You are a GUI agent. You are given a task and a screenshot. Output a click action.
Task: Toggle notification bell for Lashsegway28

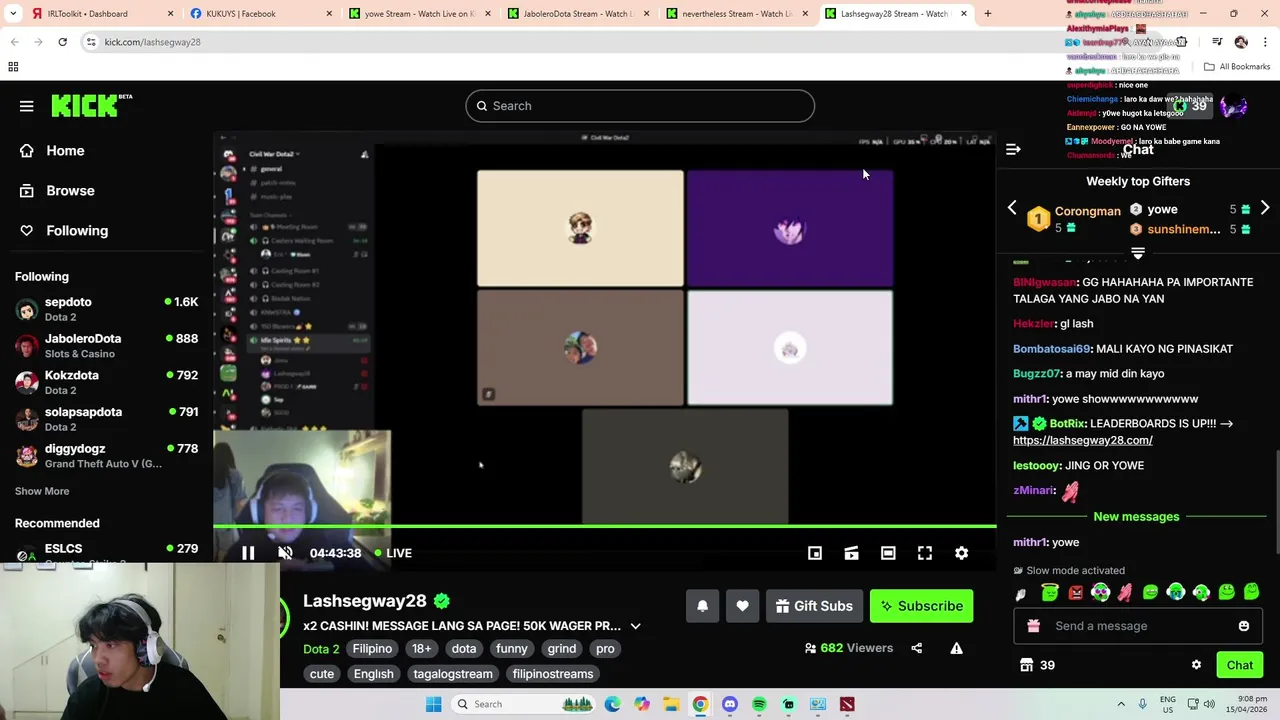pos(702,606)
